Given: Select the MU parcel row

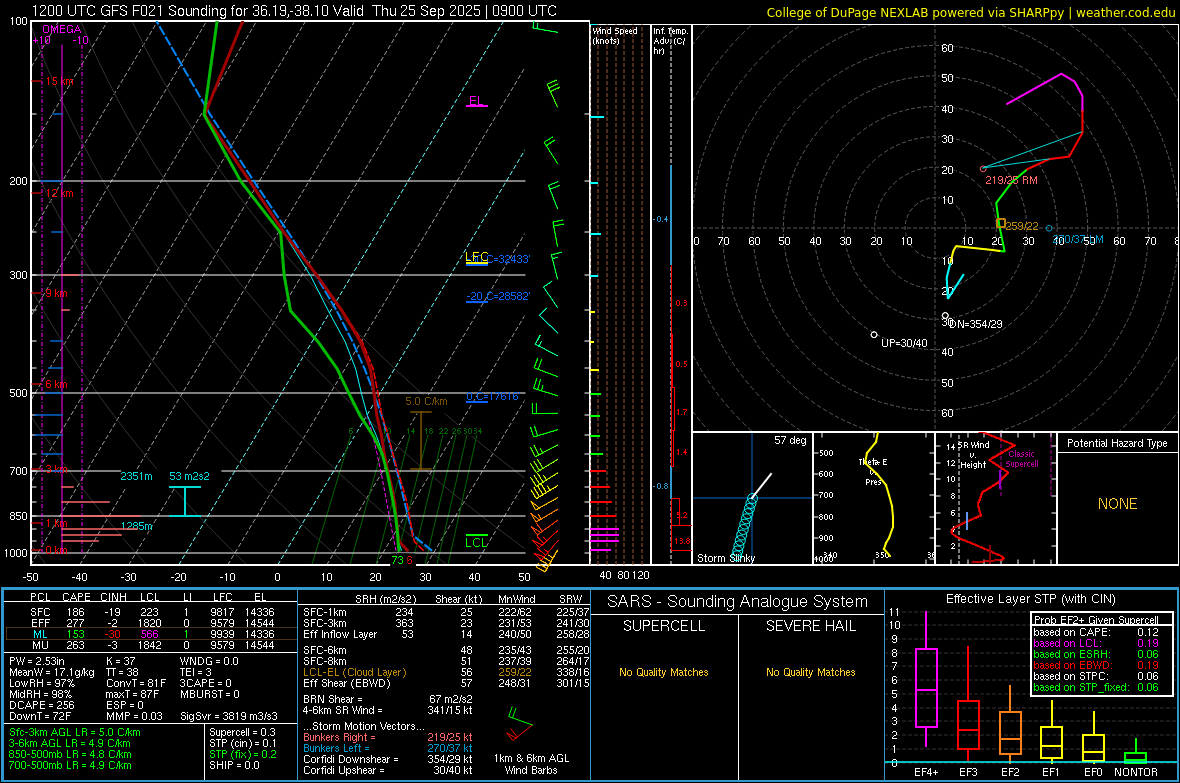Looking at the screenshot, I should point(151,645).
